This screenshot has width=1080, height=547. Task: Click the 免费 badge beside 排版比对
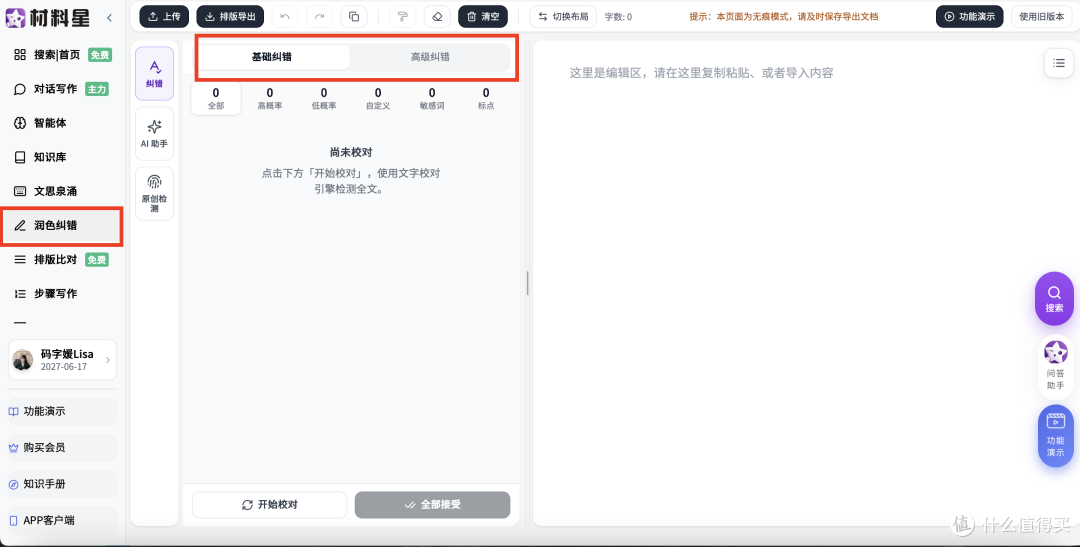(97, 260)
